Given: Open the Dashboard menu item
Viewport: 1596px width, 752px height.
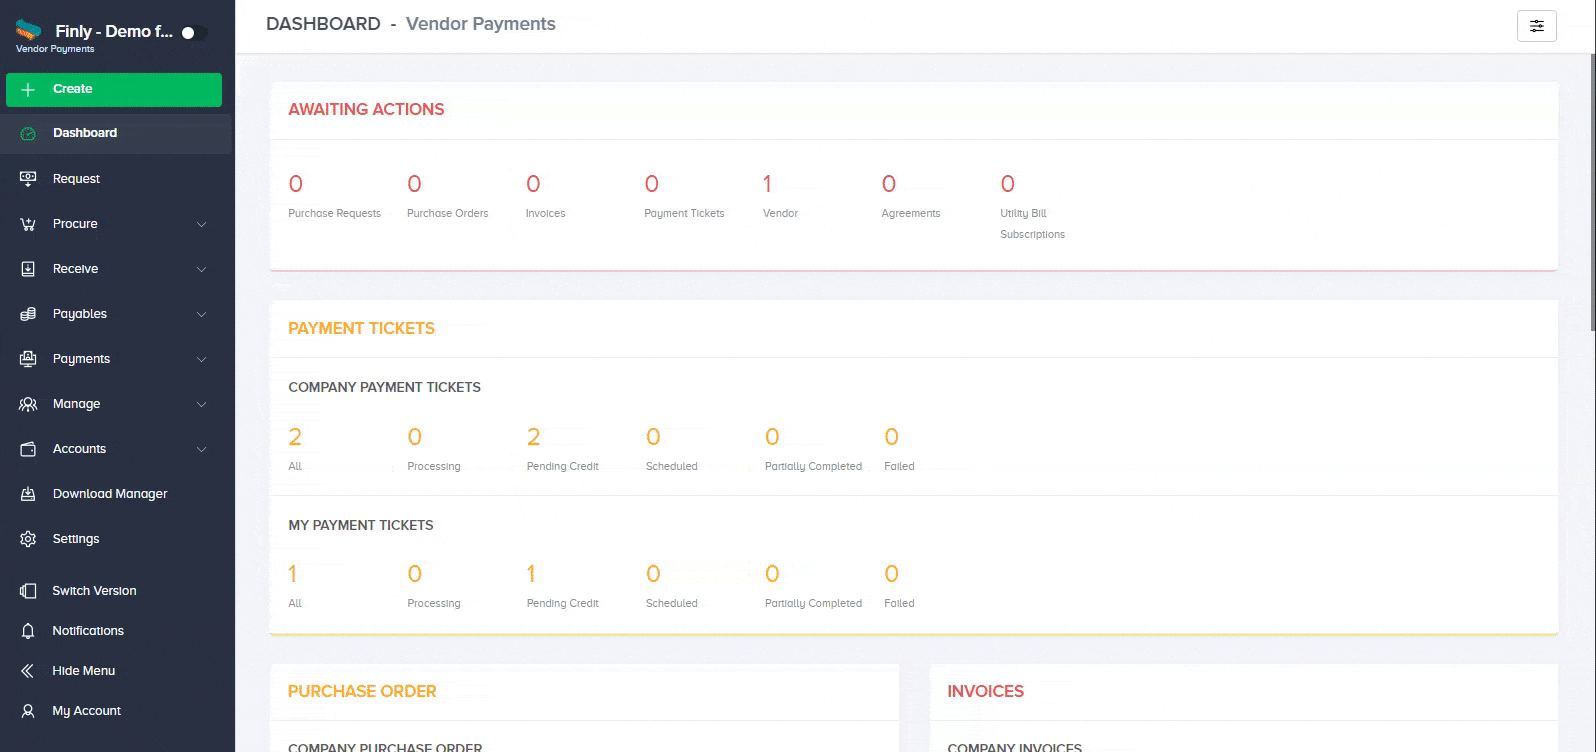Looking at the screenshot, I should pos(116,133).
